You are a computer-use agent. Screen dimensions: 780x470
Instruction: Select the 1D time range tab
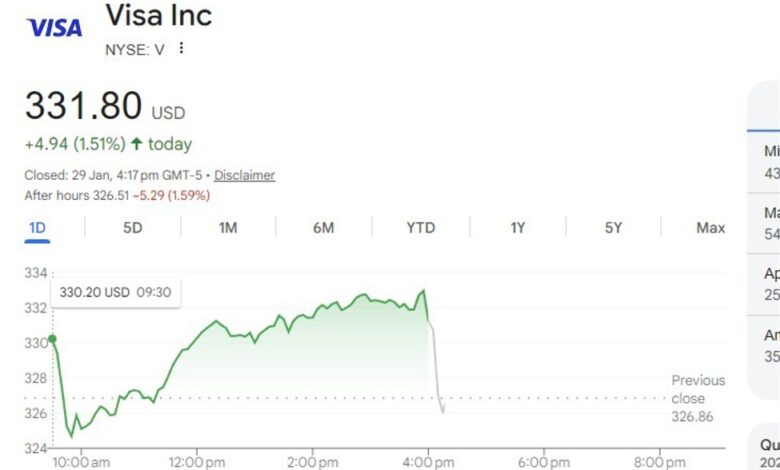tap(37, 228)
